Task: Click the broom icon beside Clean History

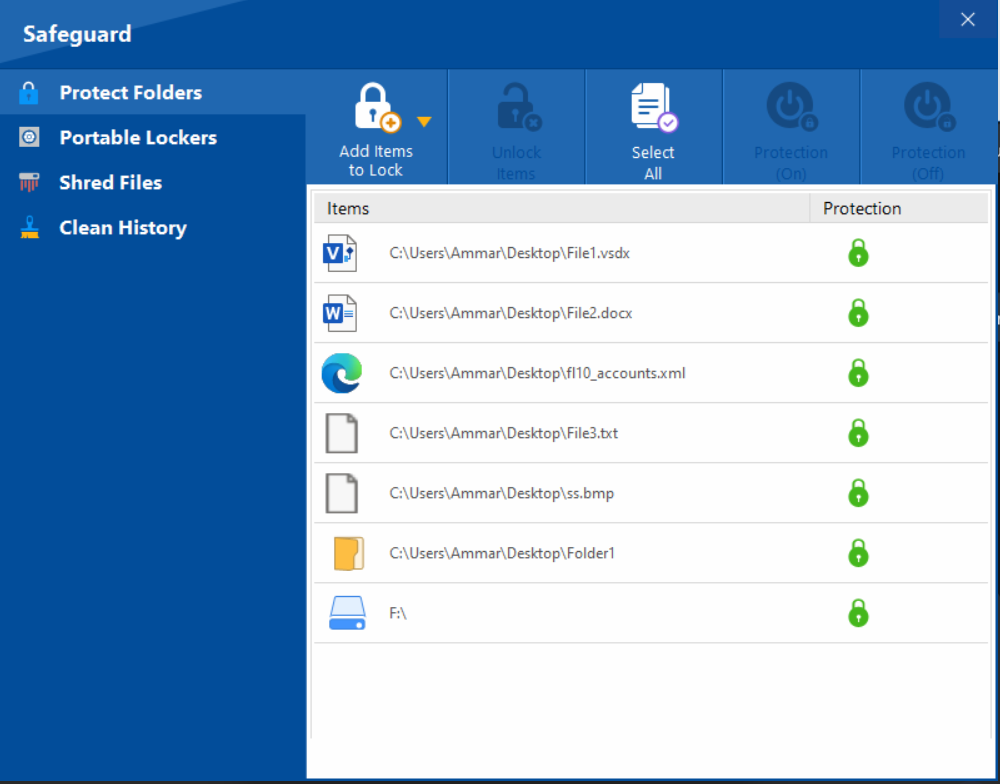Action: pos(29,228)
